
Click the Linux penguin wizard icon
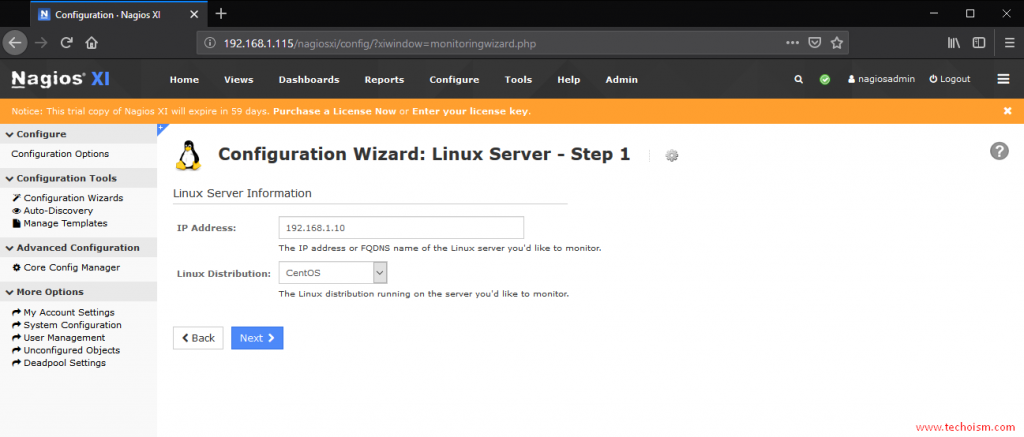click(189, 155)
